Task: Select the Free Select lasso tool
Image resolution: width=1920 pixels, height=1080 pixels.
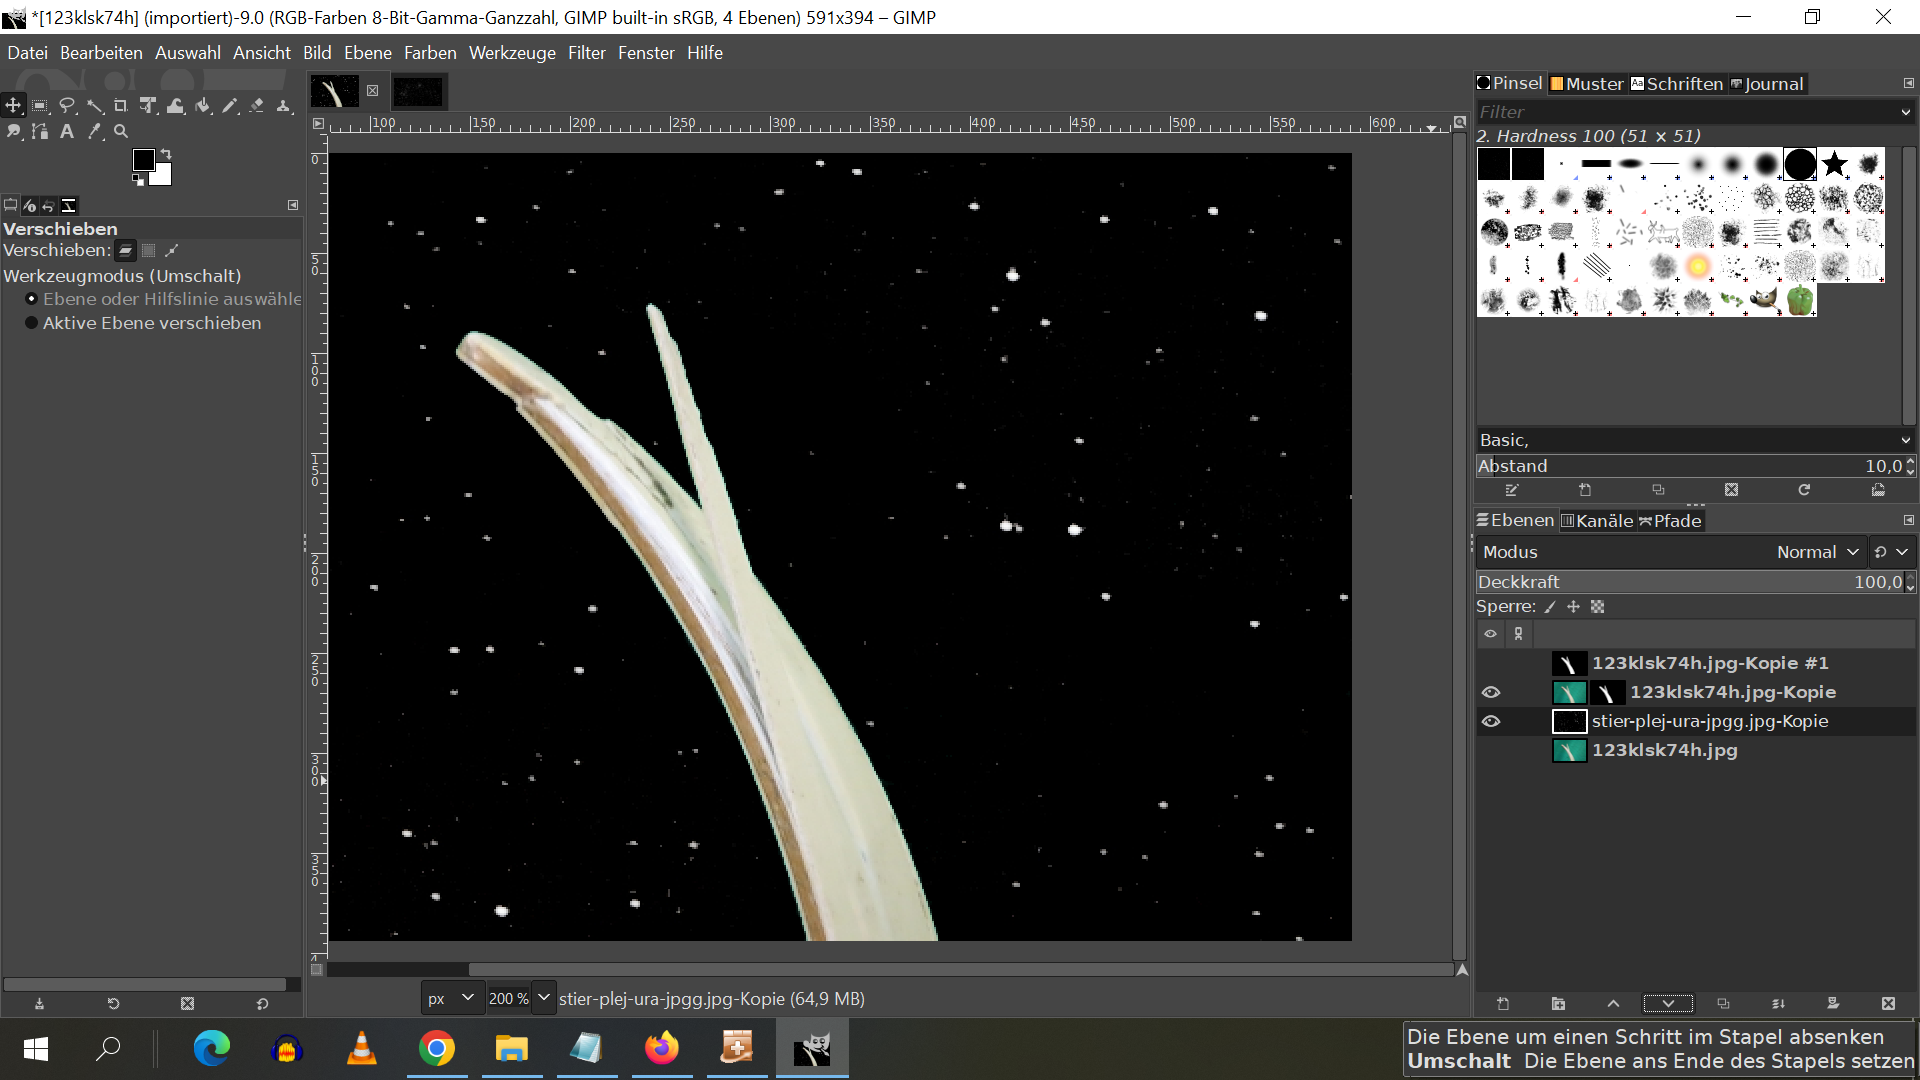Action: pos(67,105)
